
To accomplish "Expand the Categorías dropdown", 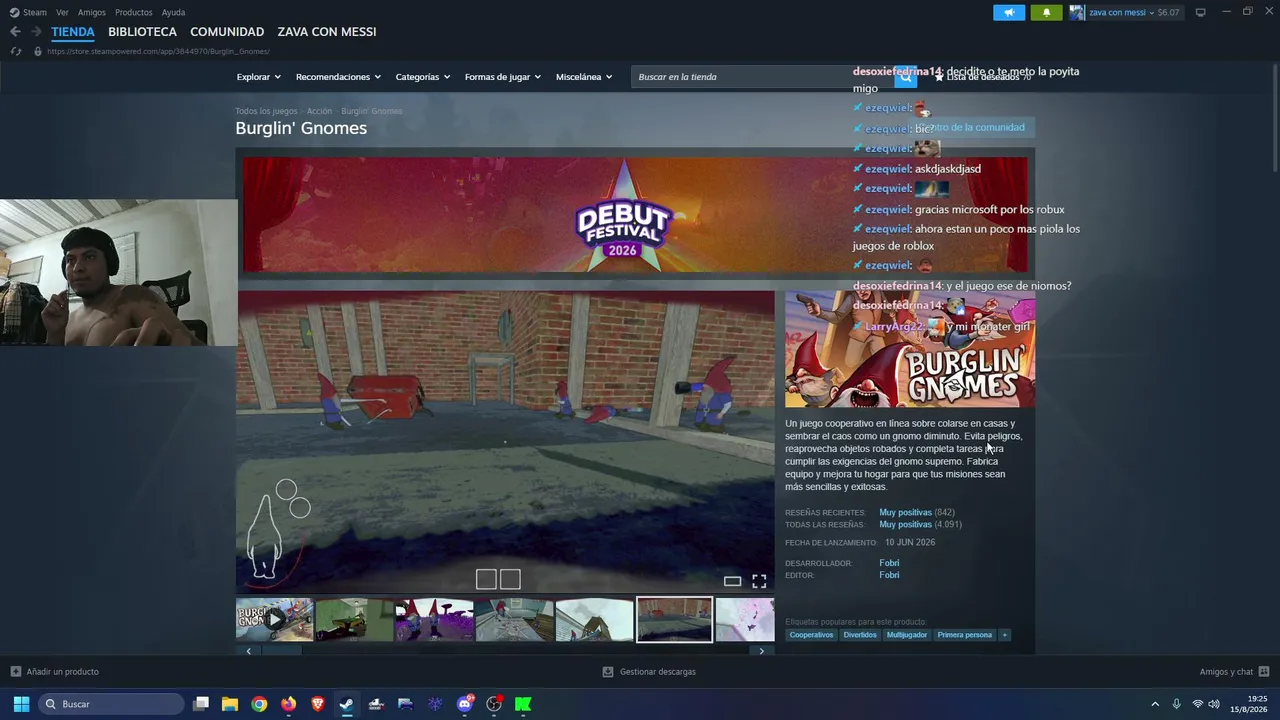I will point(422,77).
